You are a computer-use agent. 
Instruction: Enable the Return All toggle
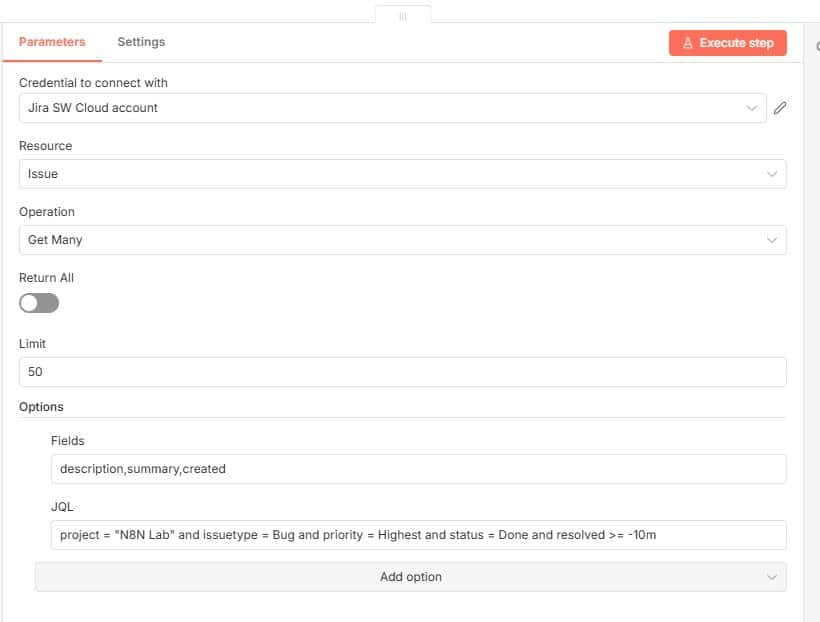coord(38,302)
